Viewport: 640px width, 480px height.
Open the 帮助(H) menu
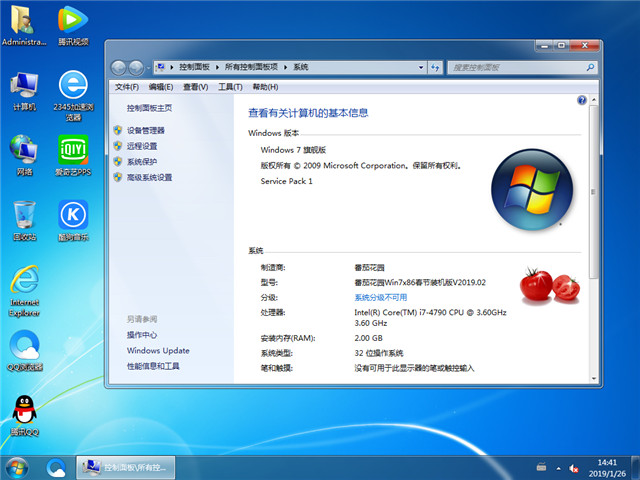265,87
